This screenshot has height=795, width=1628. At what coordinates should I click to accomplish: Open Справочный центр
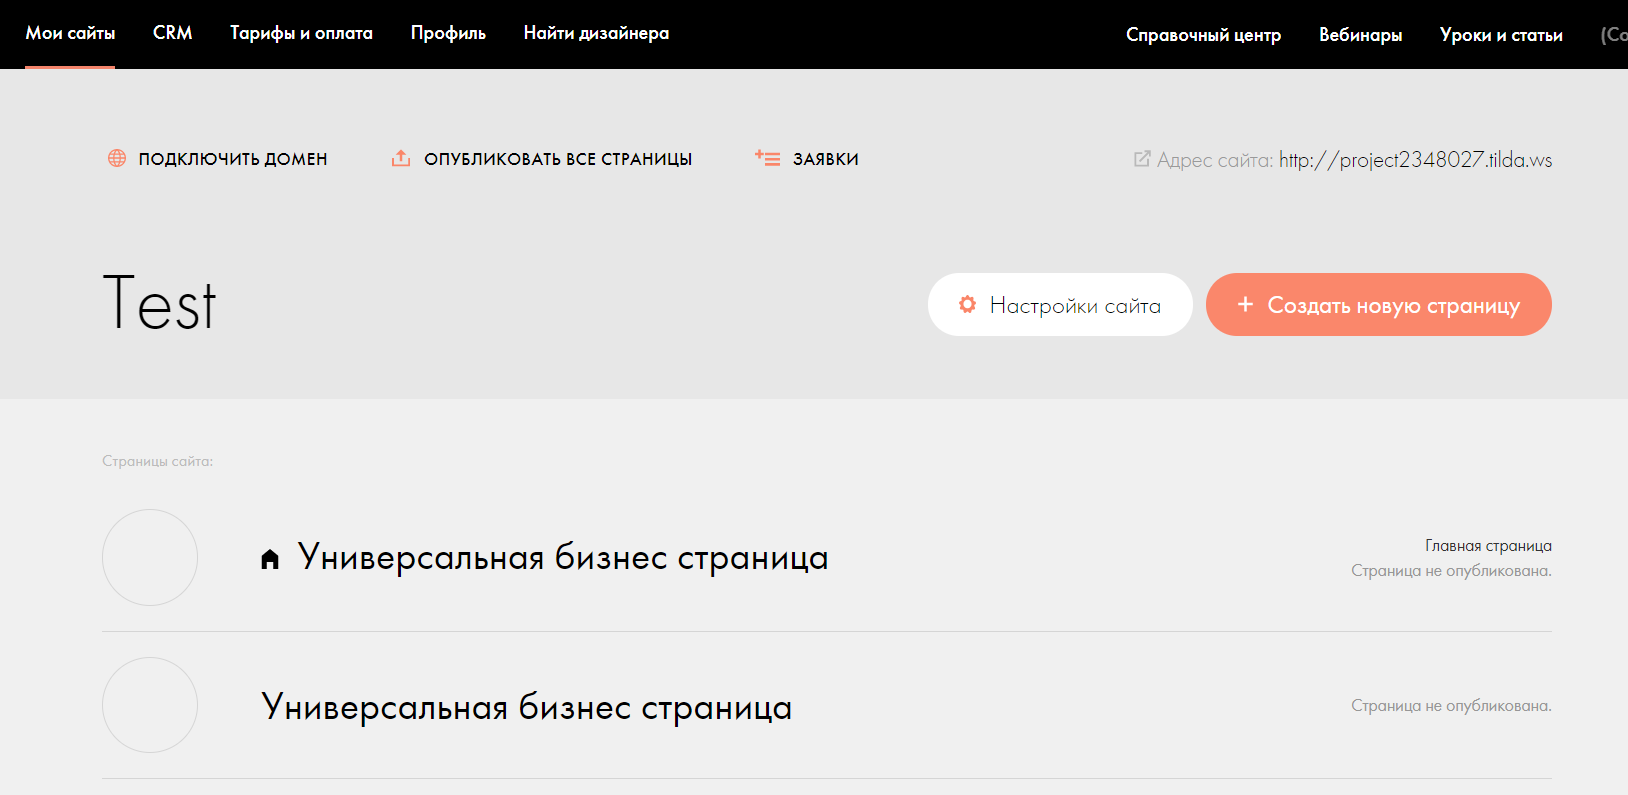pyautogui.click(x=1203, y=35)
